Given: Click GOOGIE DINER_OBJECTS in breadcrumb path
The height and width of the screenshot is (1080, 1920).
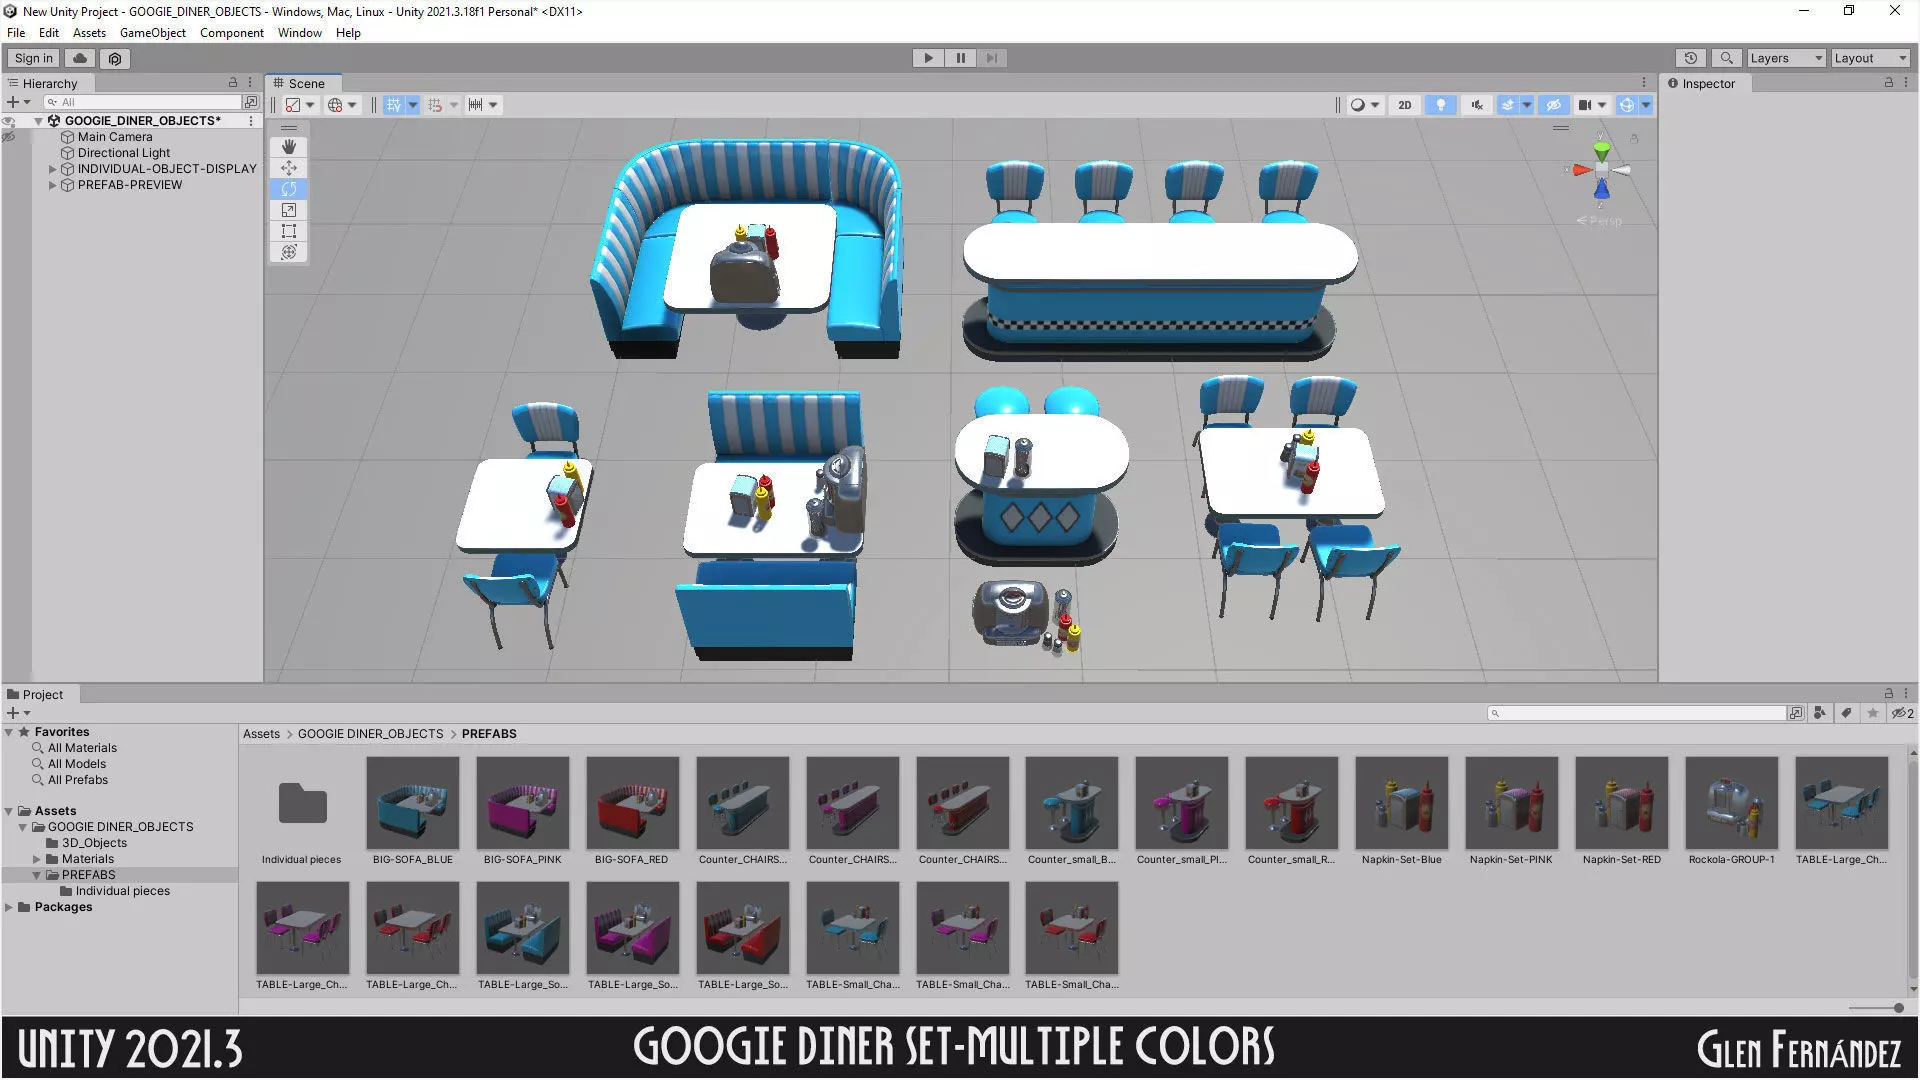Looking at the screenshot, I should tap(370, 734).
